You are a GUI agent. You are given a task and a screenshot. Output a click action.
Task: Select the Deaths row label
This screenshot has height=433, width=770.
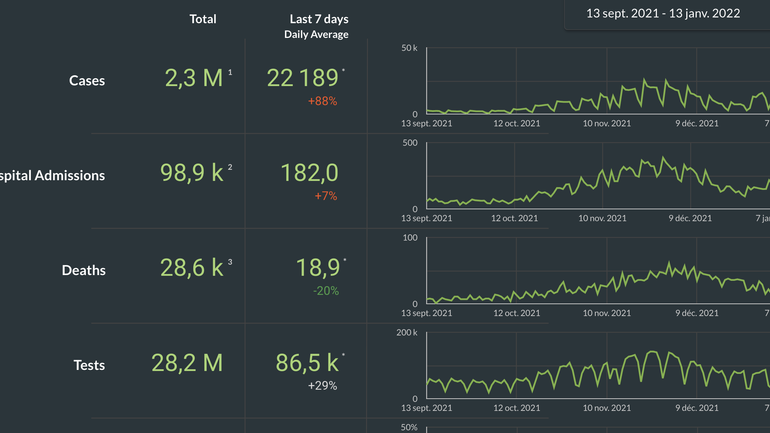[83, 270]
